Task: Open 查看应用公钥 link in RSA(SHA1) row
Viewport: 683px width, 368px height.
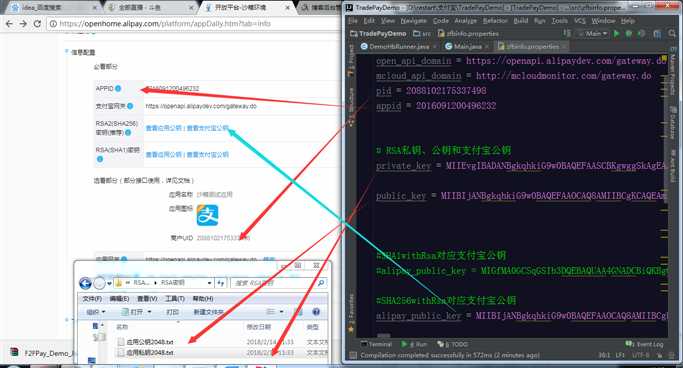Action: coord(163,155)
